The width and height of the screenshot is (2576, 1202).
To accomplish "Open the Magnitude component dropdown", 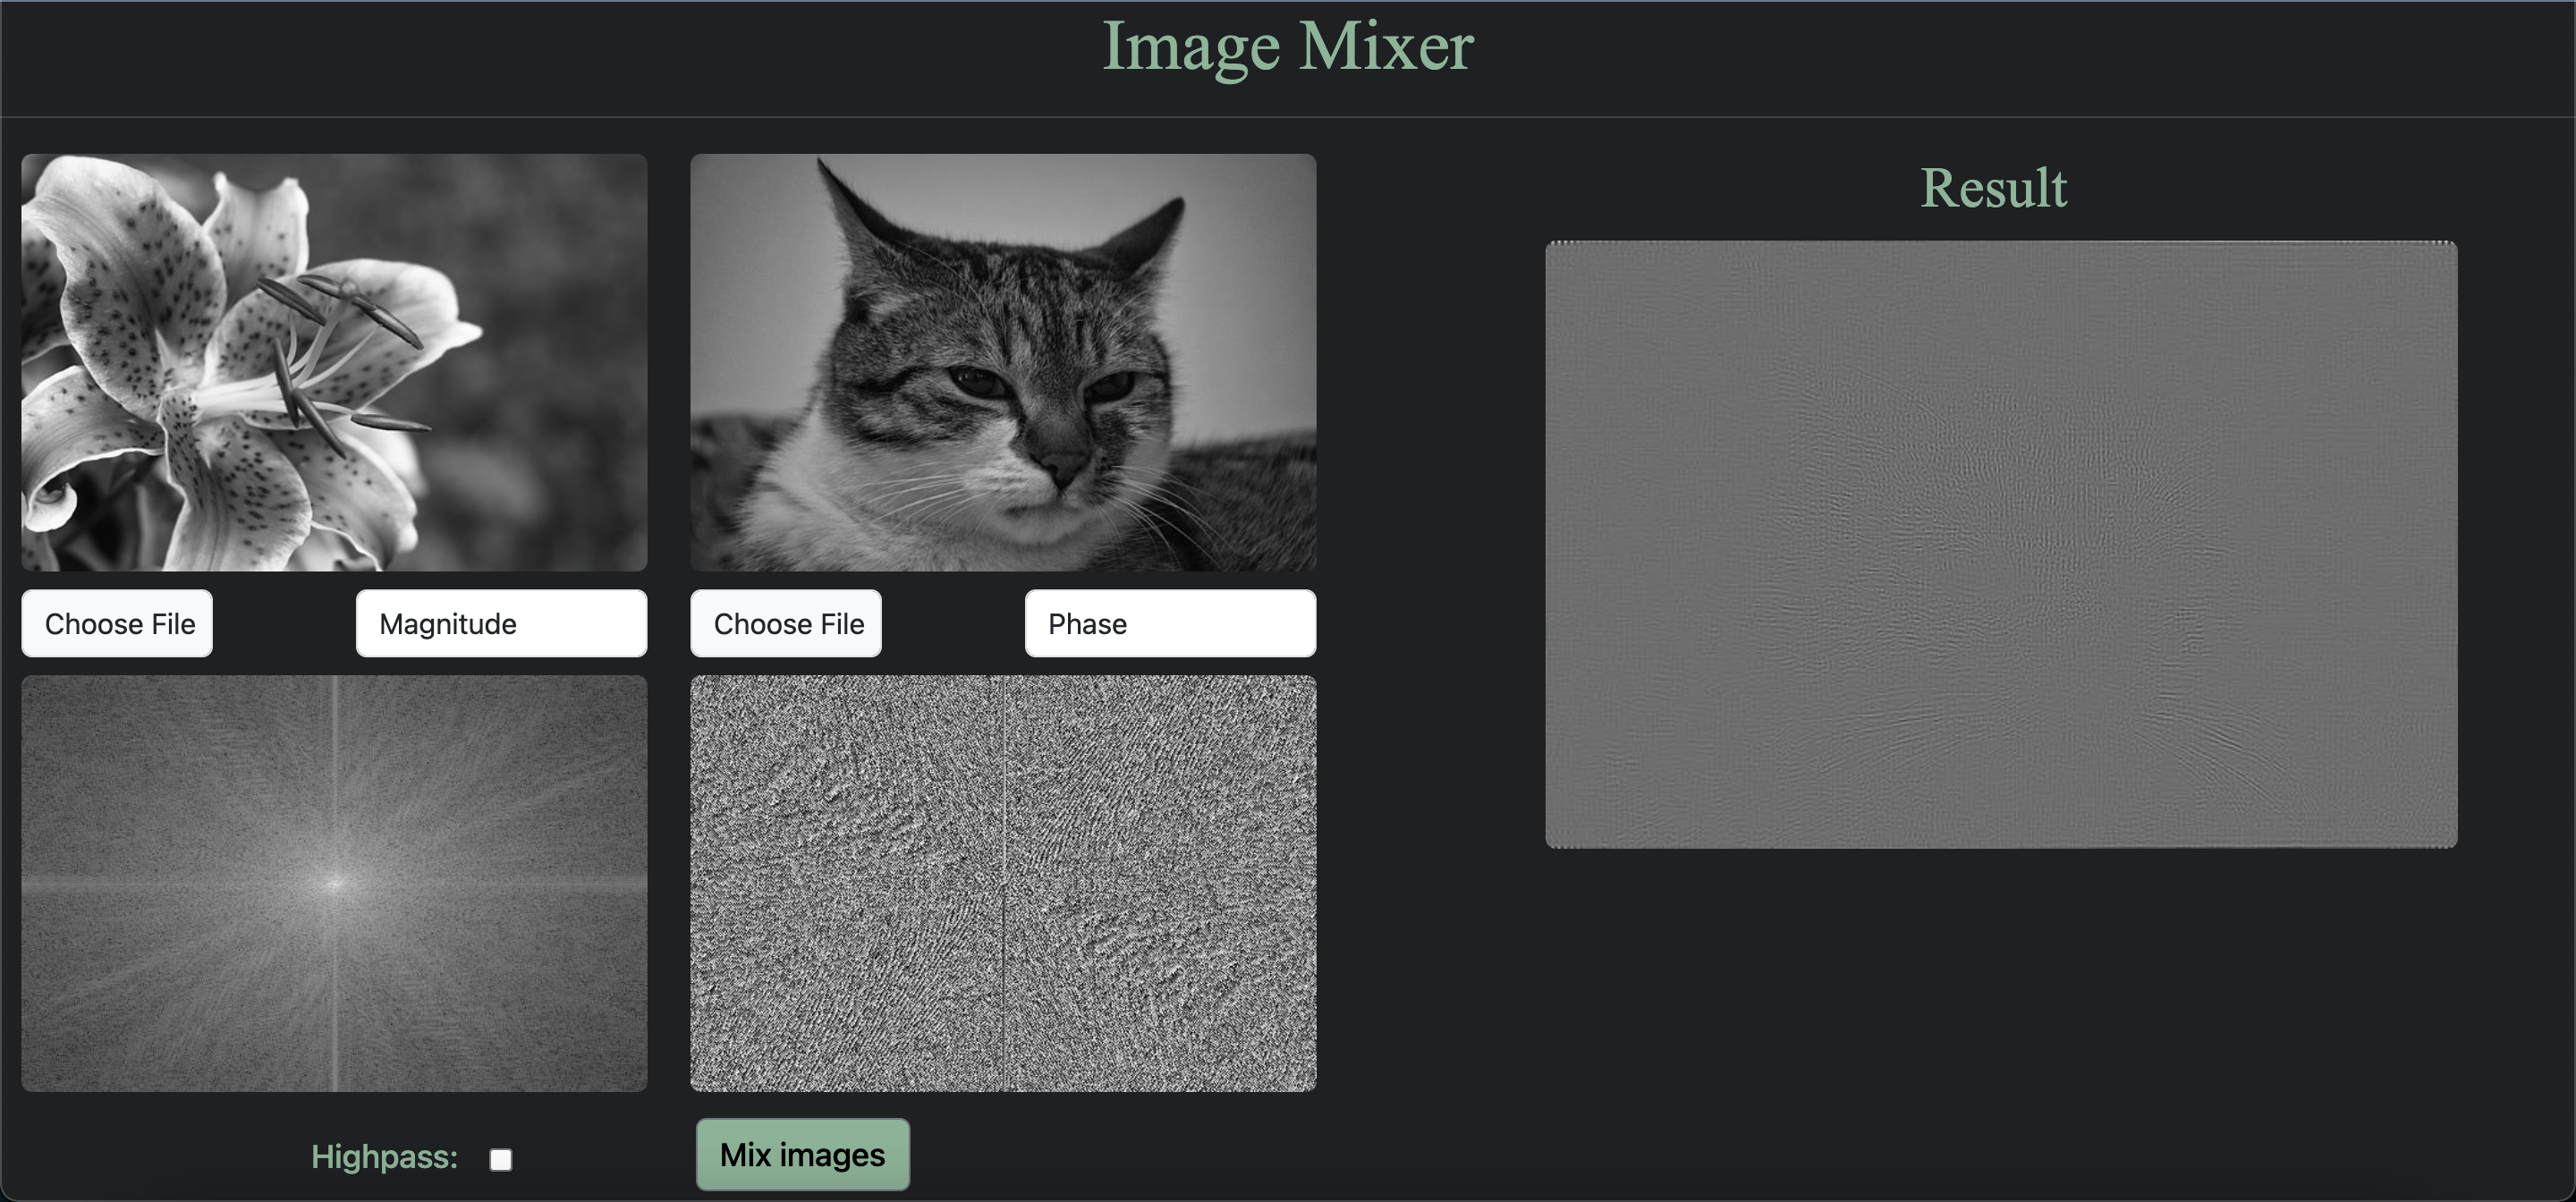I will [x=501, y=623].
